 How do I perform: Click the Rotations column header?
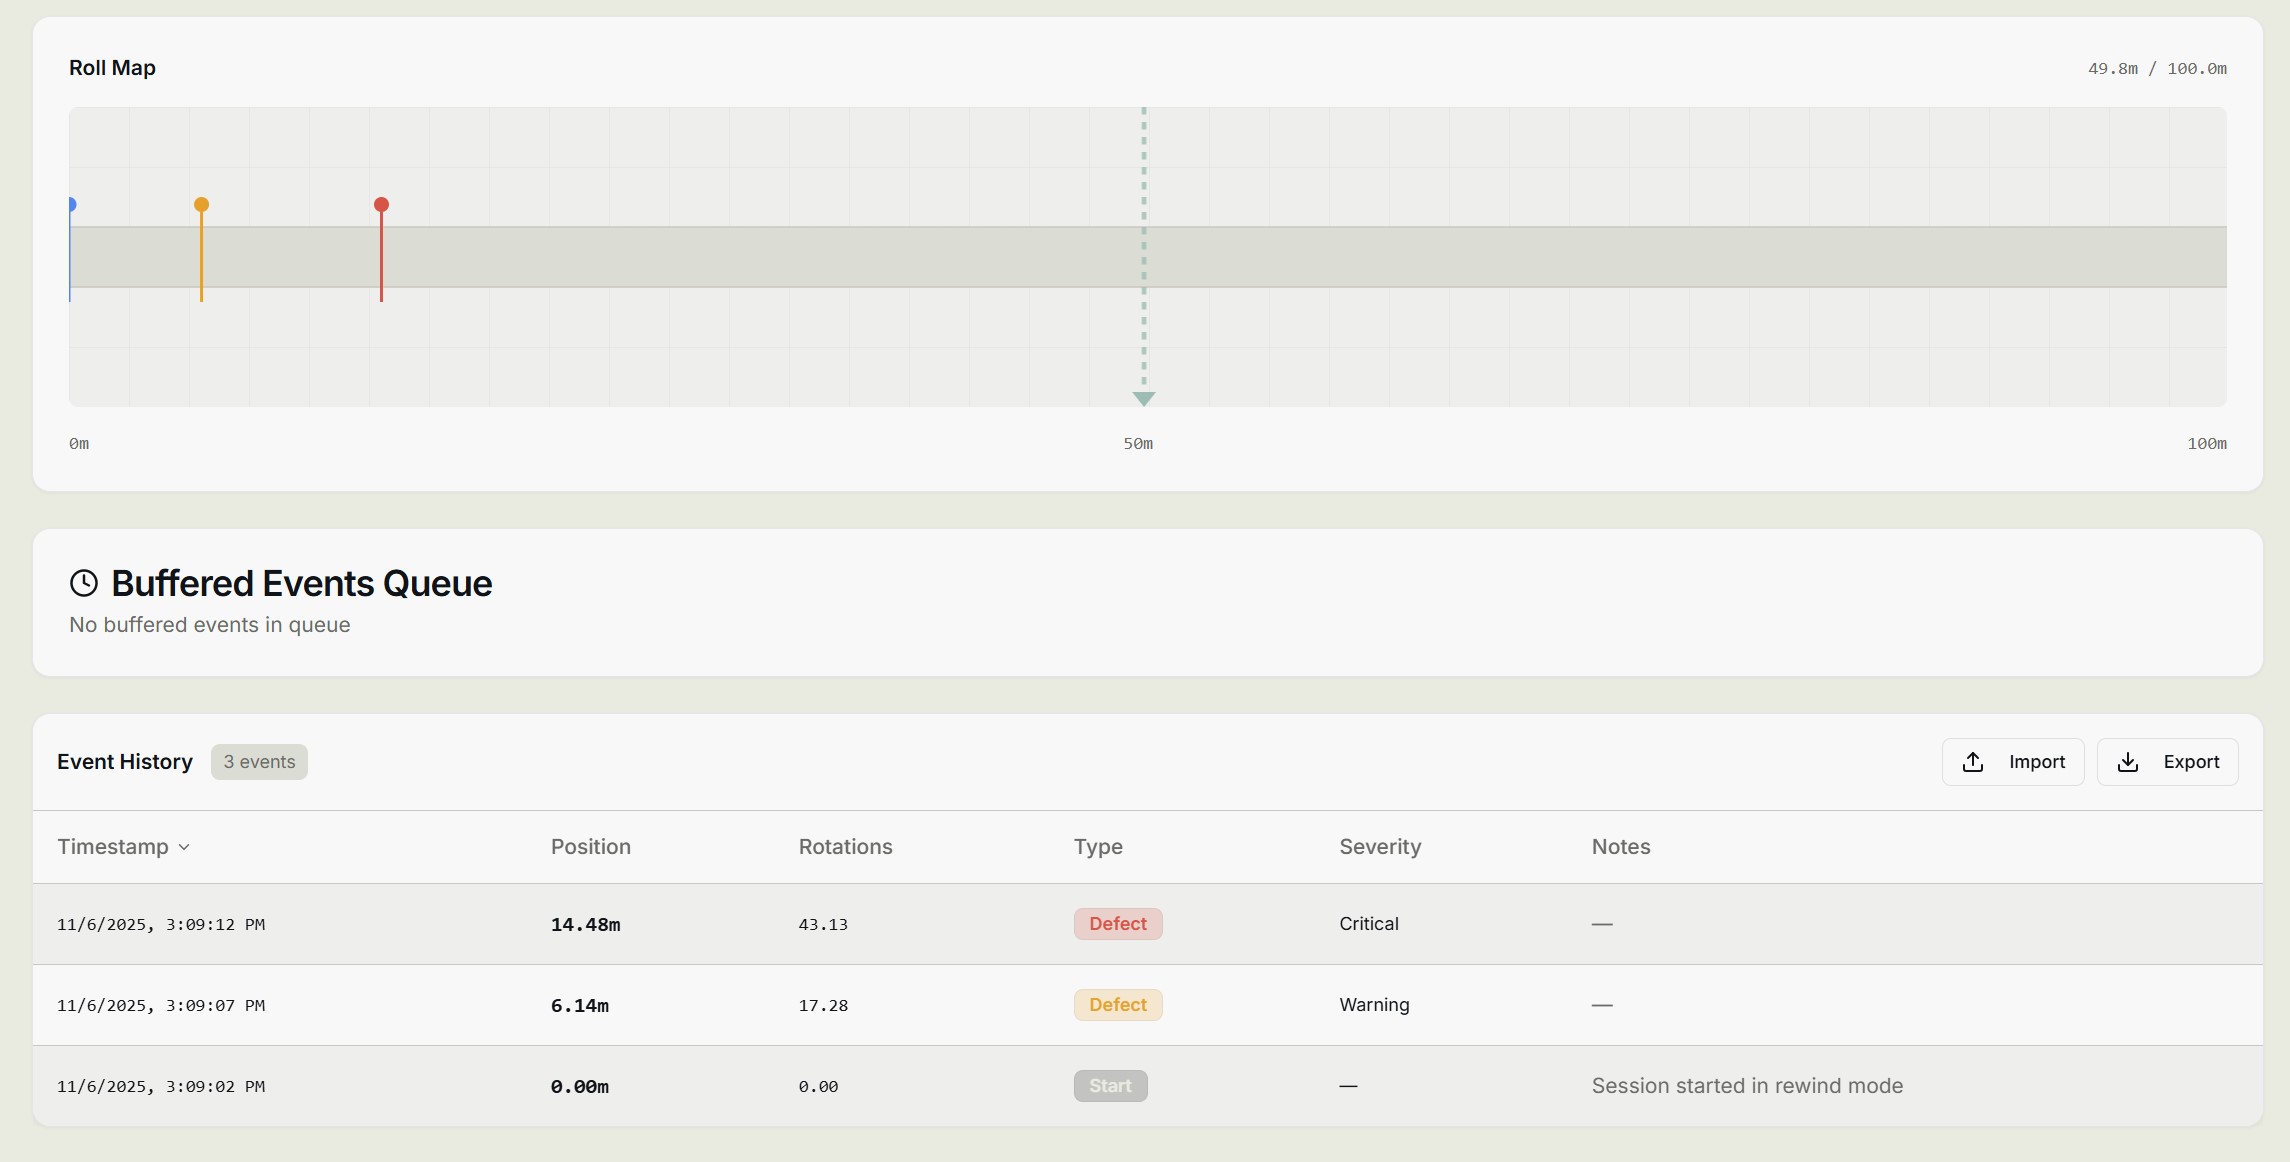tap(845, 847)
